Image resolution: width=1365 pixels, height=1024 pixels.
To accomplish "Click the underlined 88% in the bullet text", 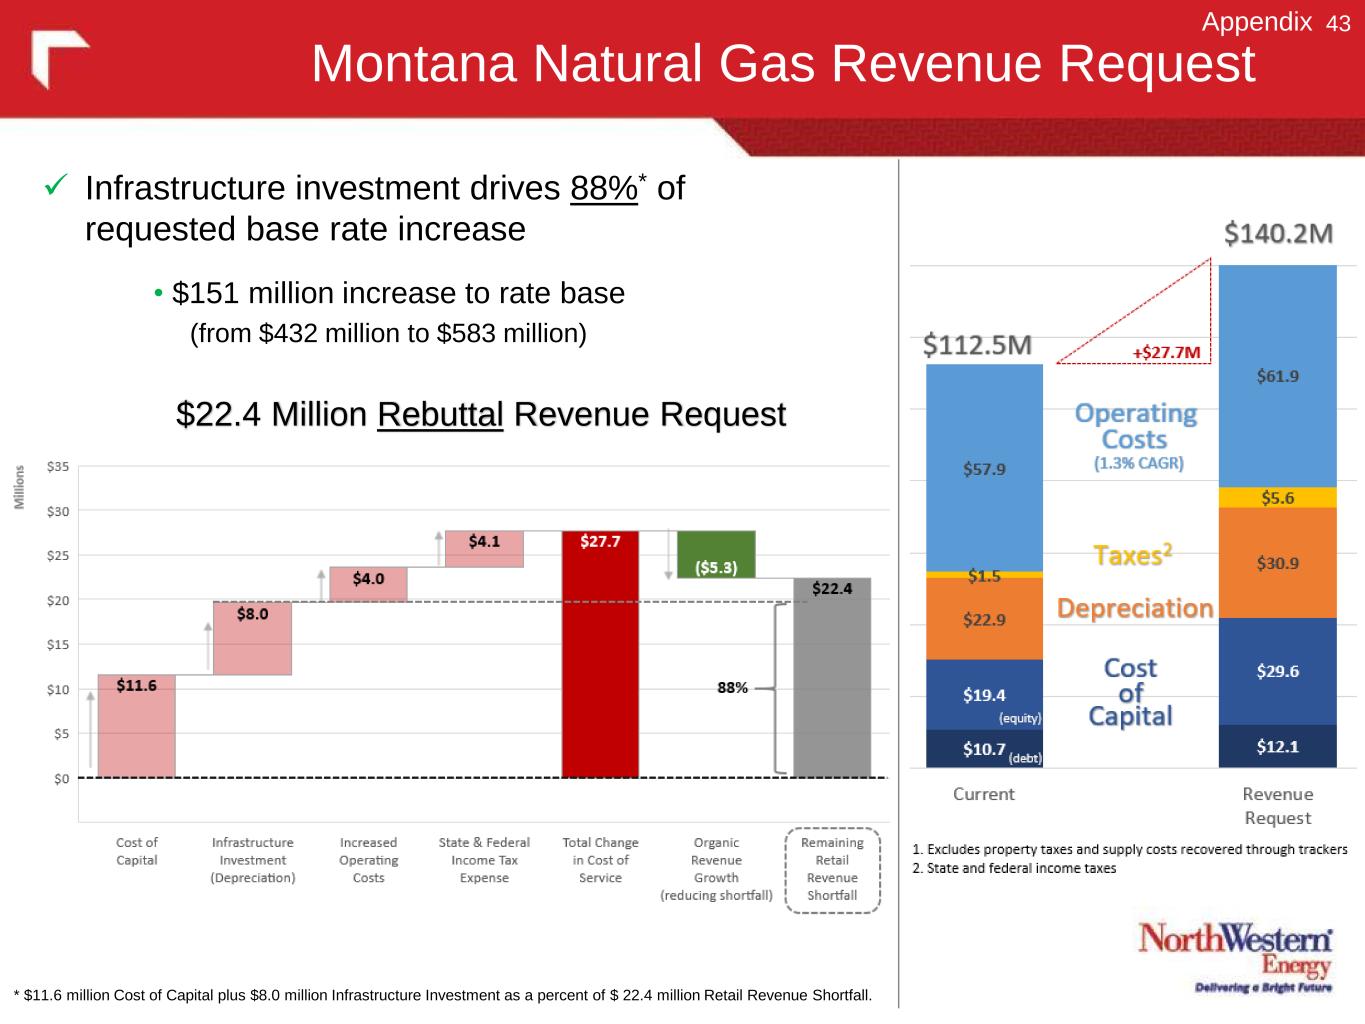I will (x=603, y=188).
